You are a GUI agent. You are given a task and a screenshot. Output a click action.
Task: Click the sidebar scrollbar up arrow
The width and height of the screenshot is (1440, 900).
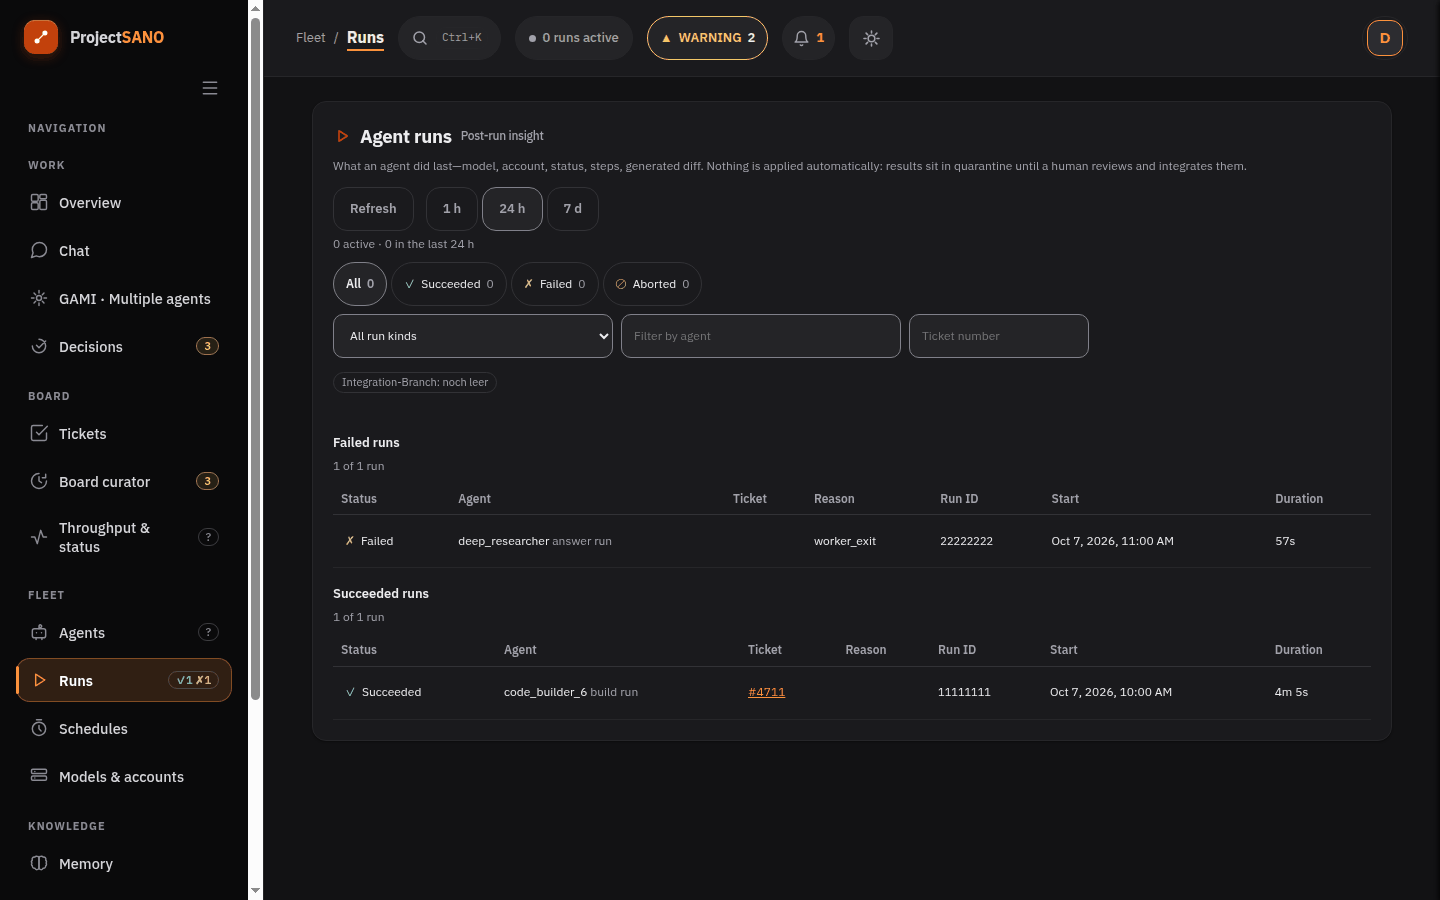pyautogui.click(x=255, y=8)
